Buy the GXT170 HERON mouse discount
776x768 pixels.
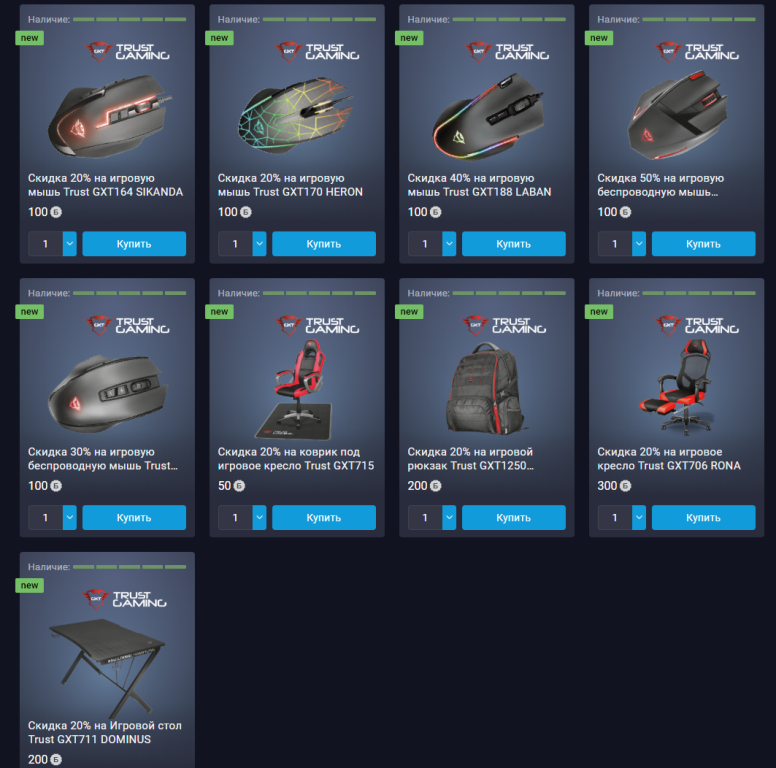click(x=324, y=244)
